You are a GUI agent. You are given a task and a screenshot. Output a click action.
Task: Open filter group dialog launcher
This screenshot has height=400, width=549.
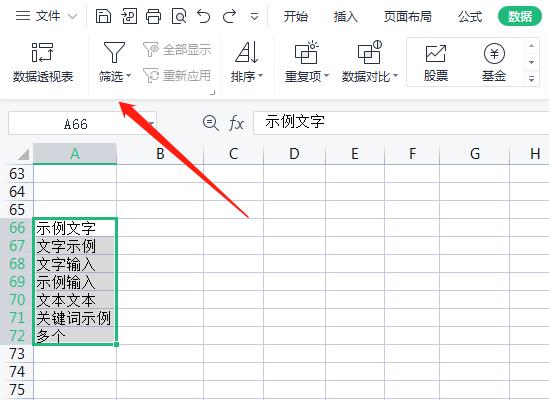pos(212,92)
